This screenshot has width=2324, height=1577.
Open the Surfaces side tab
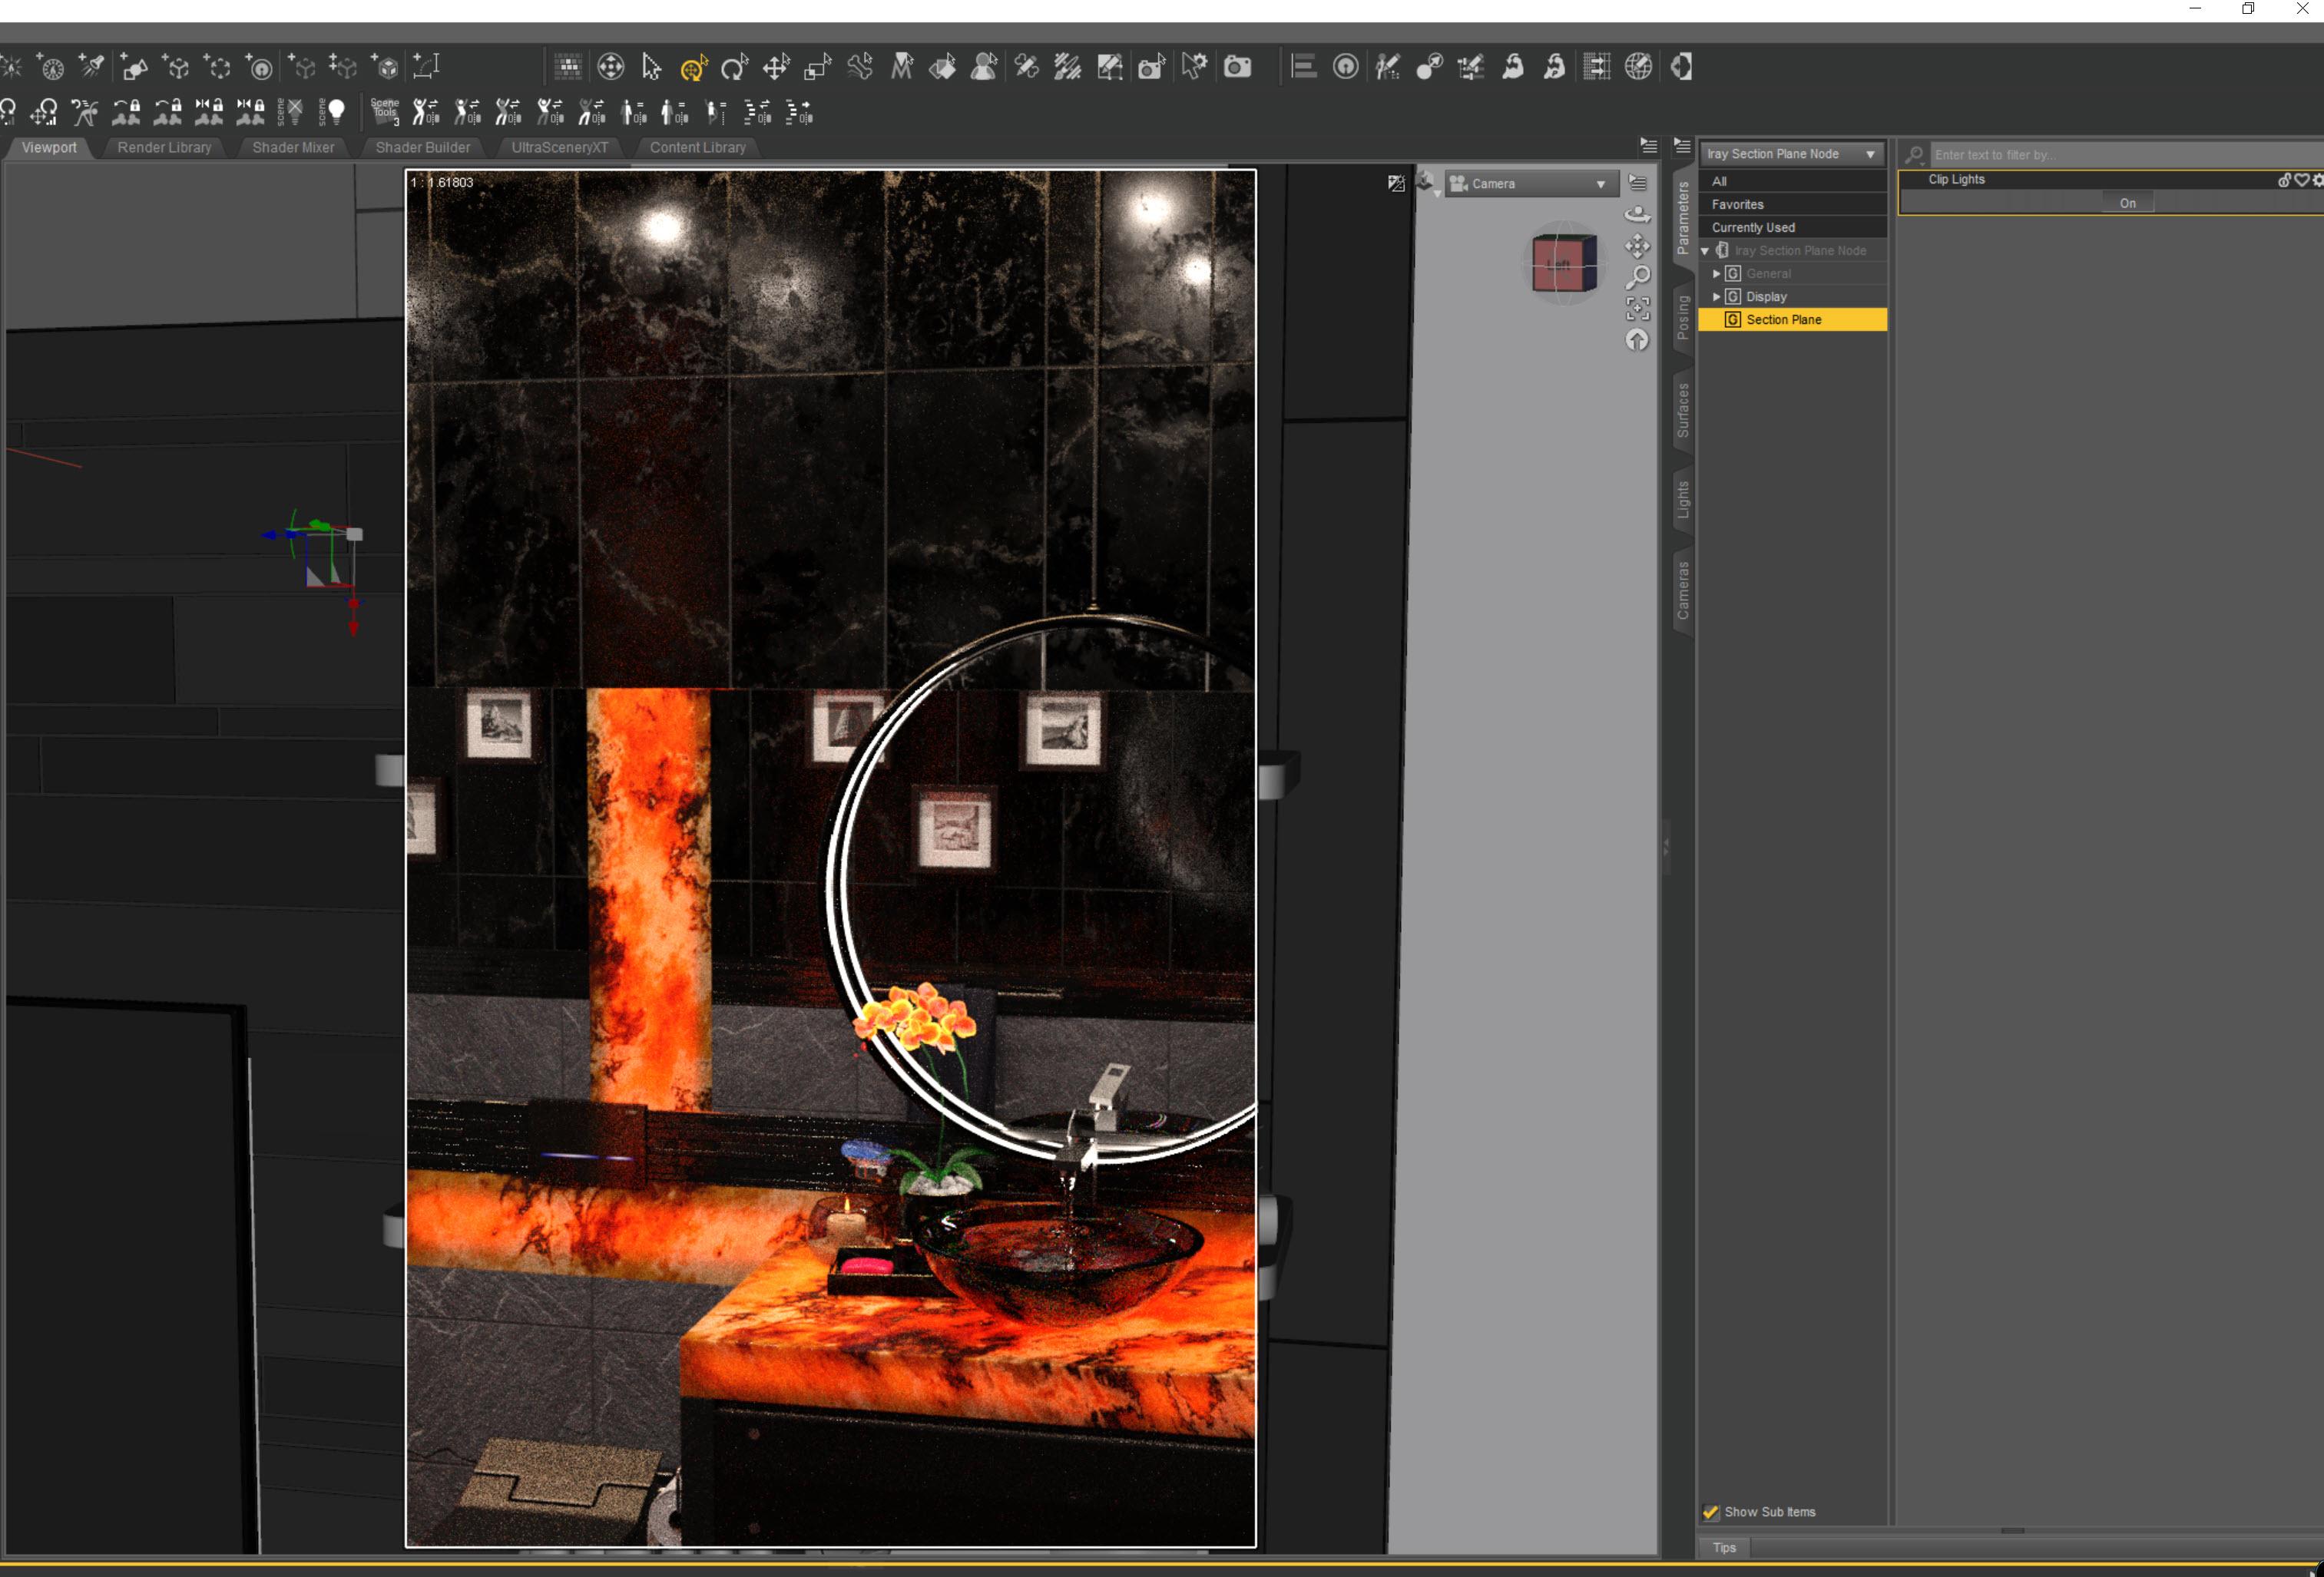pos(1682,410)
